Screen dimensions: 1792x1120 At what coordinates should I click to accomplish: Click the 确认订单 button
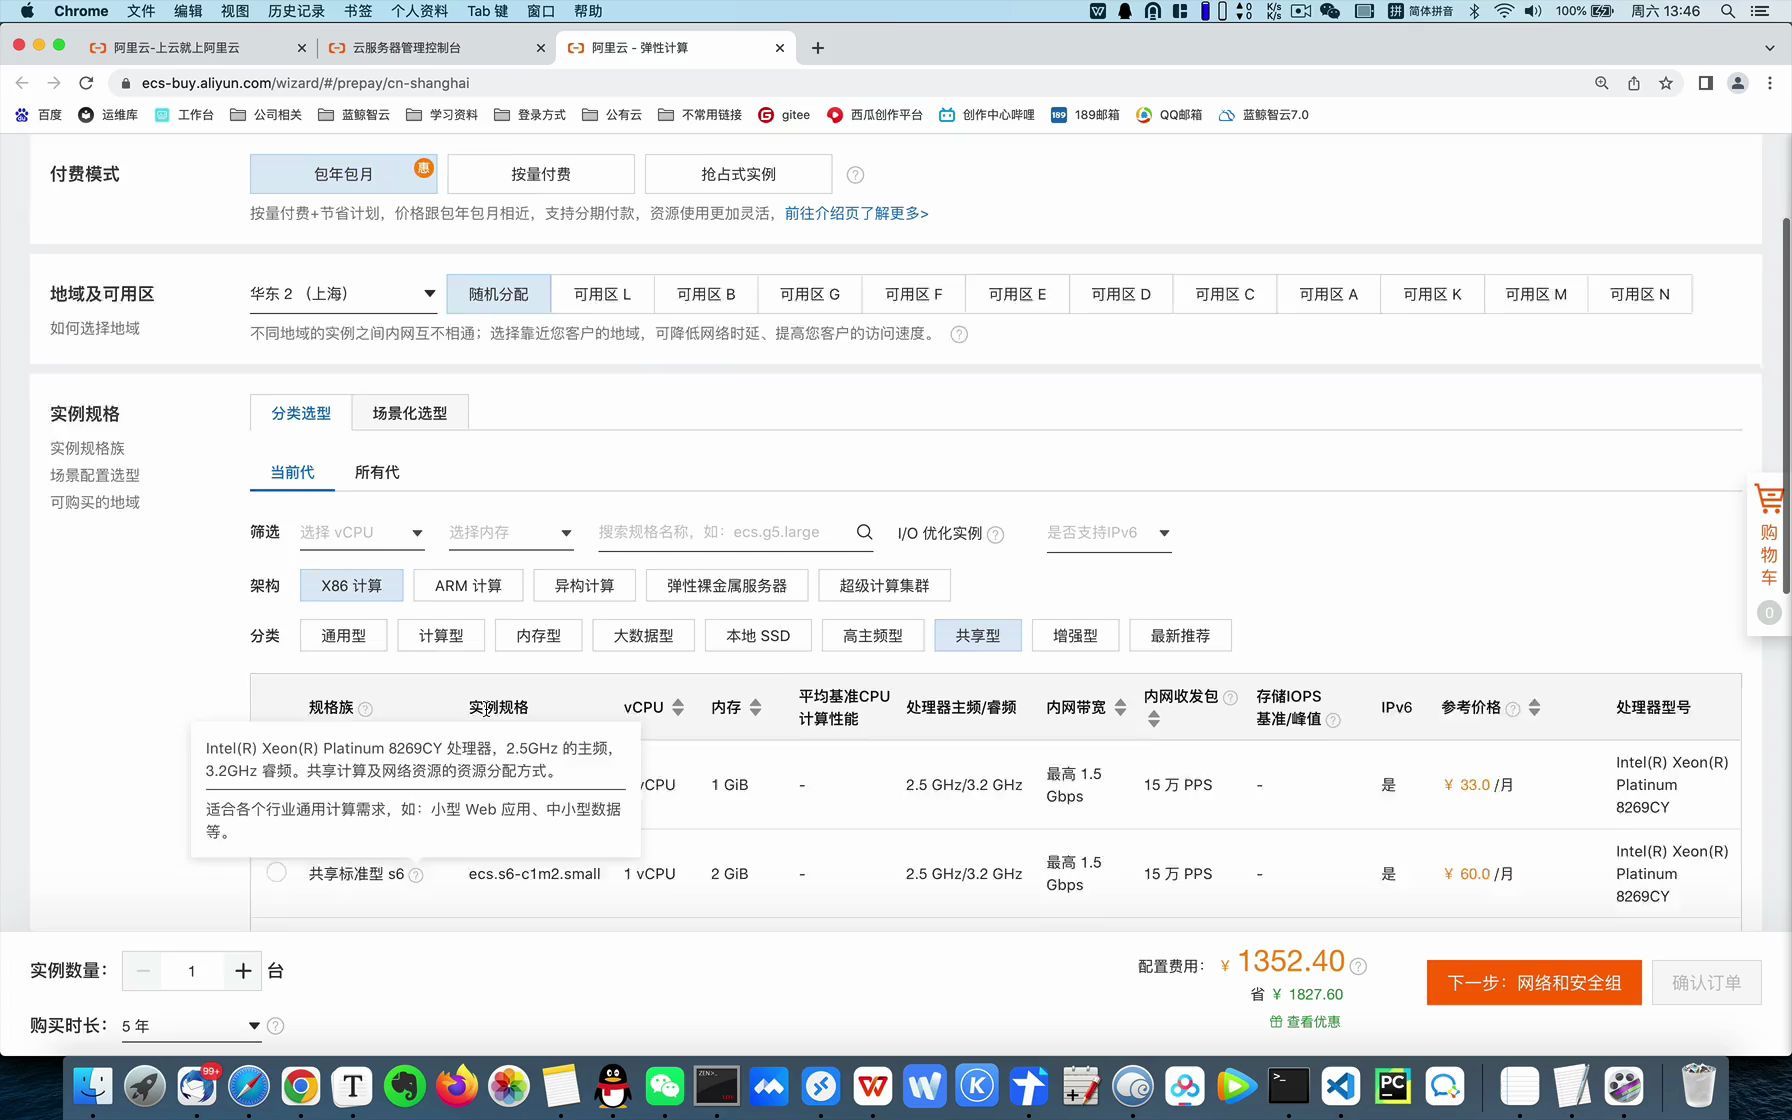[1706, 983]
